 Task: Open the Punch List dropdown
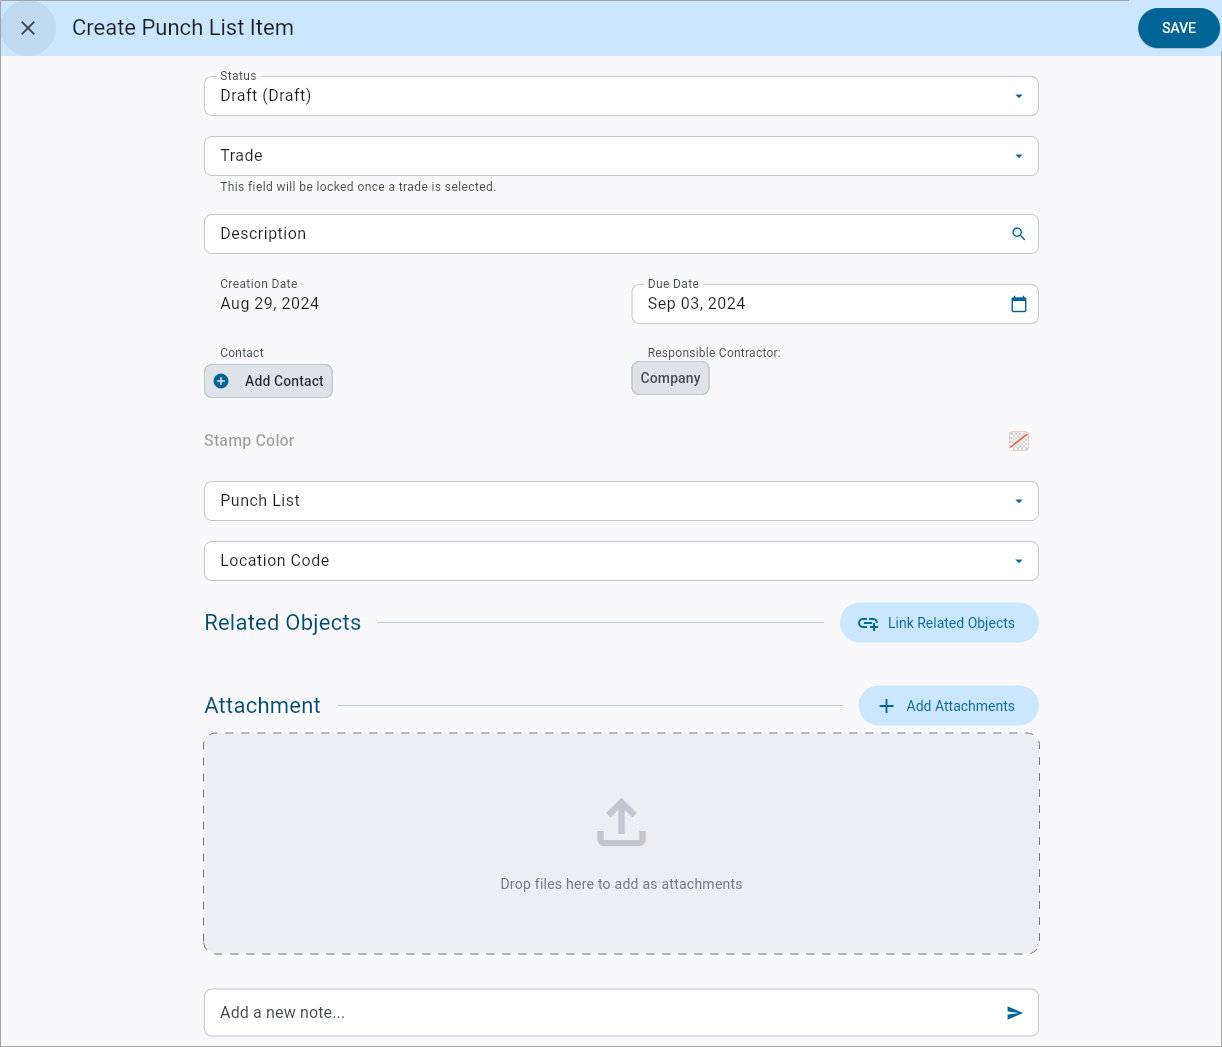[621, 501]
